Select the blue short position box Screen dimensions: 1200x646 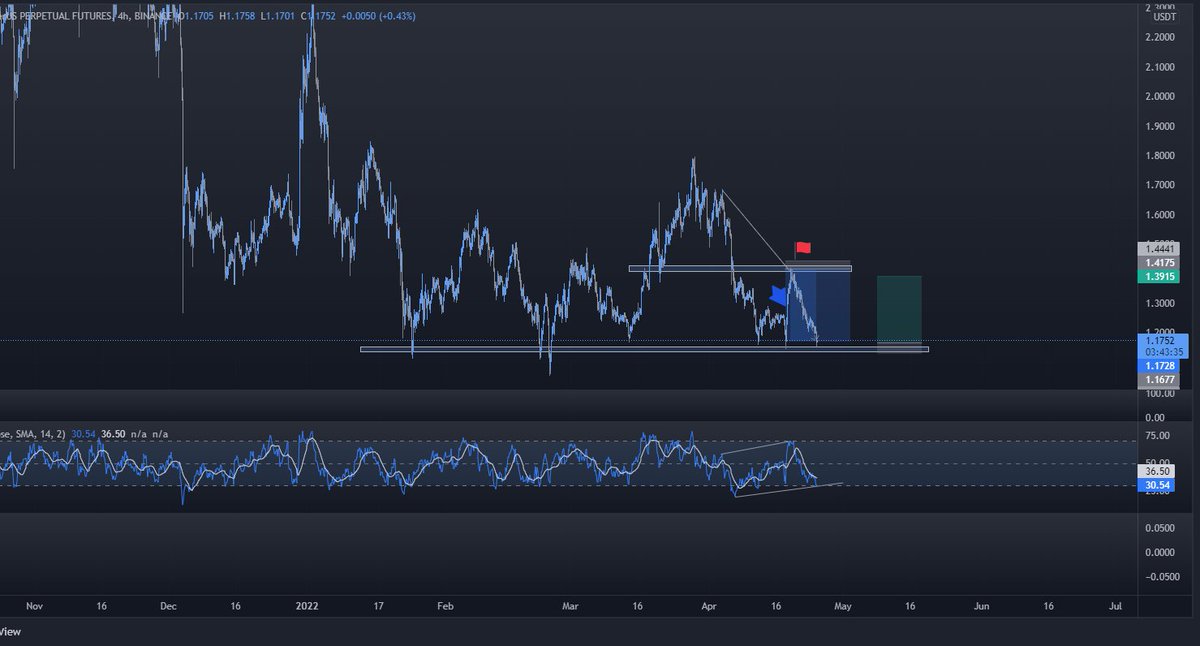coord(819,304)
